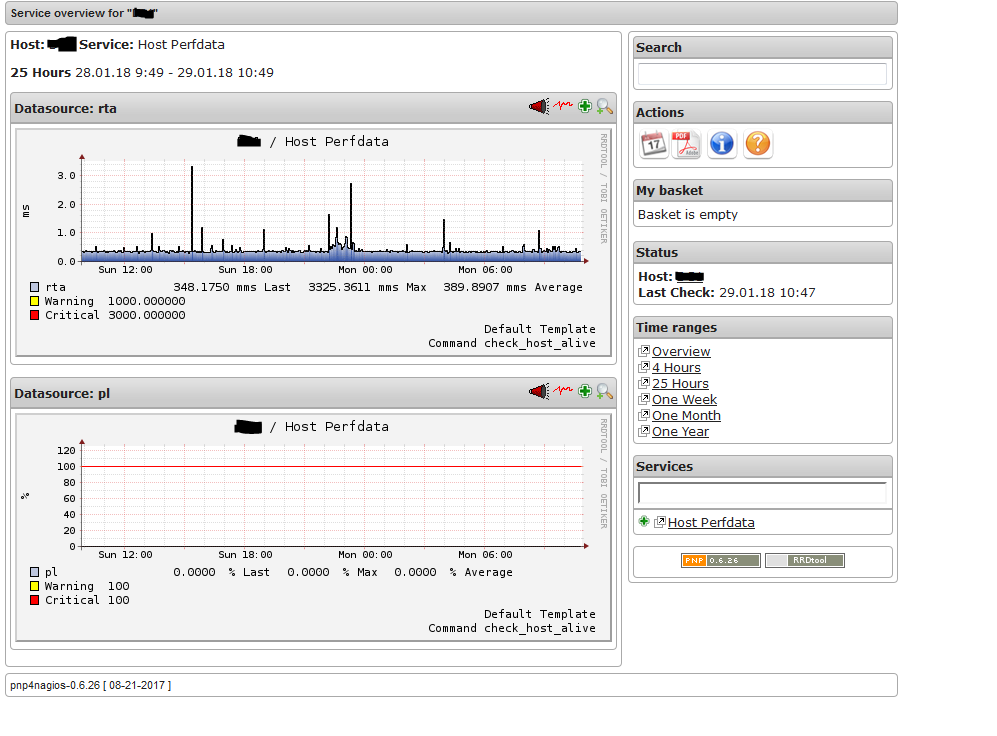Add the rta graph to the basket

coord(584,106)
